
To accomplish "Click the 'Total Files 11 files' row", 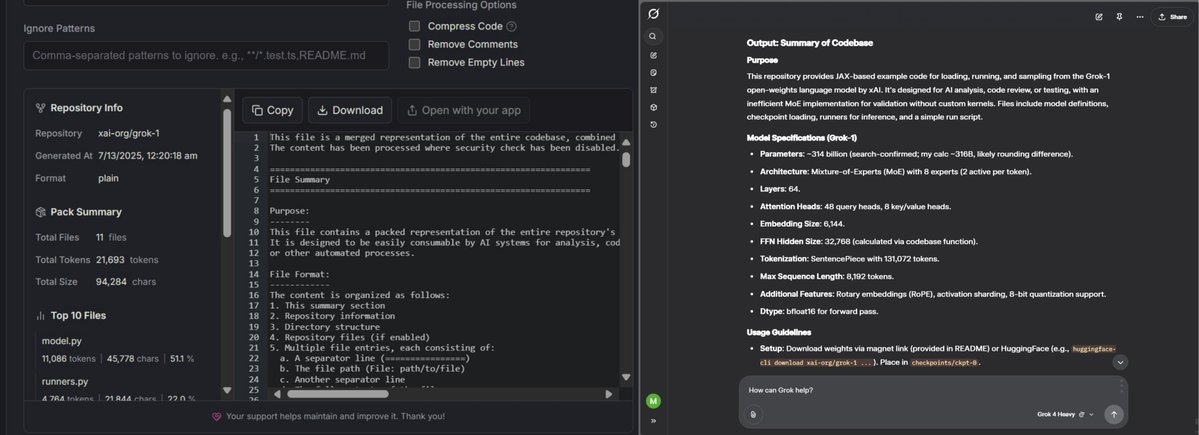I will (81, 238).
